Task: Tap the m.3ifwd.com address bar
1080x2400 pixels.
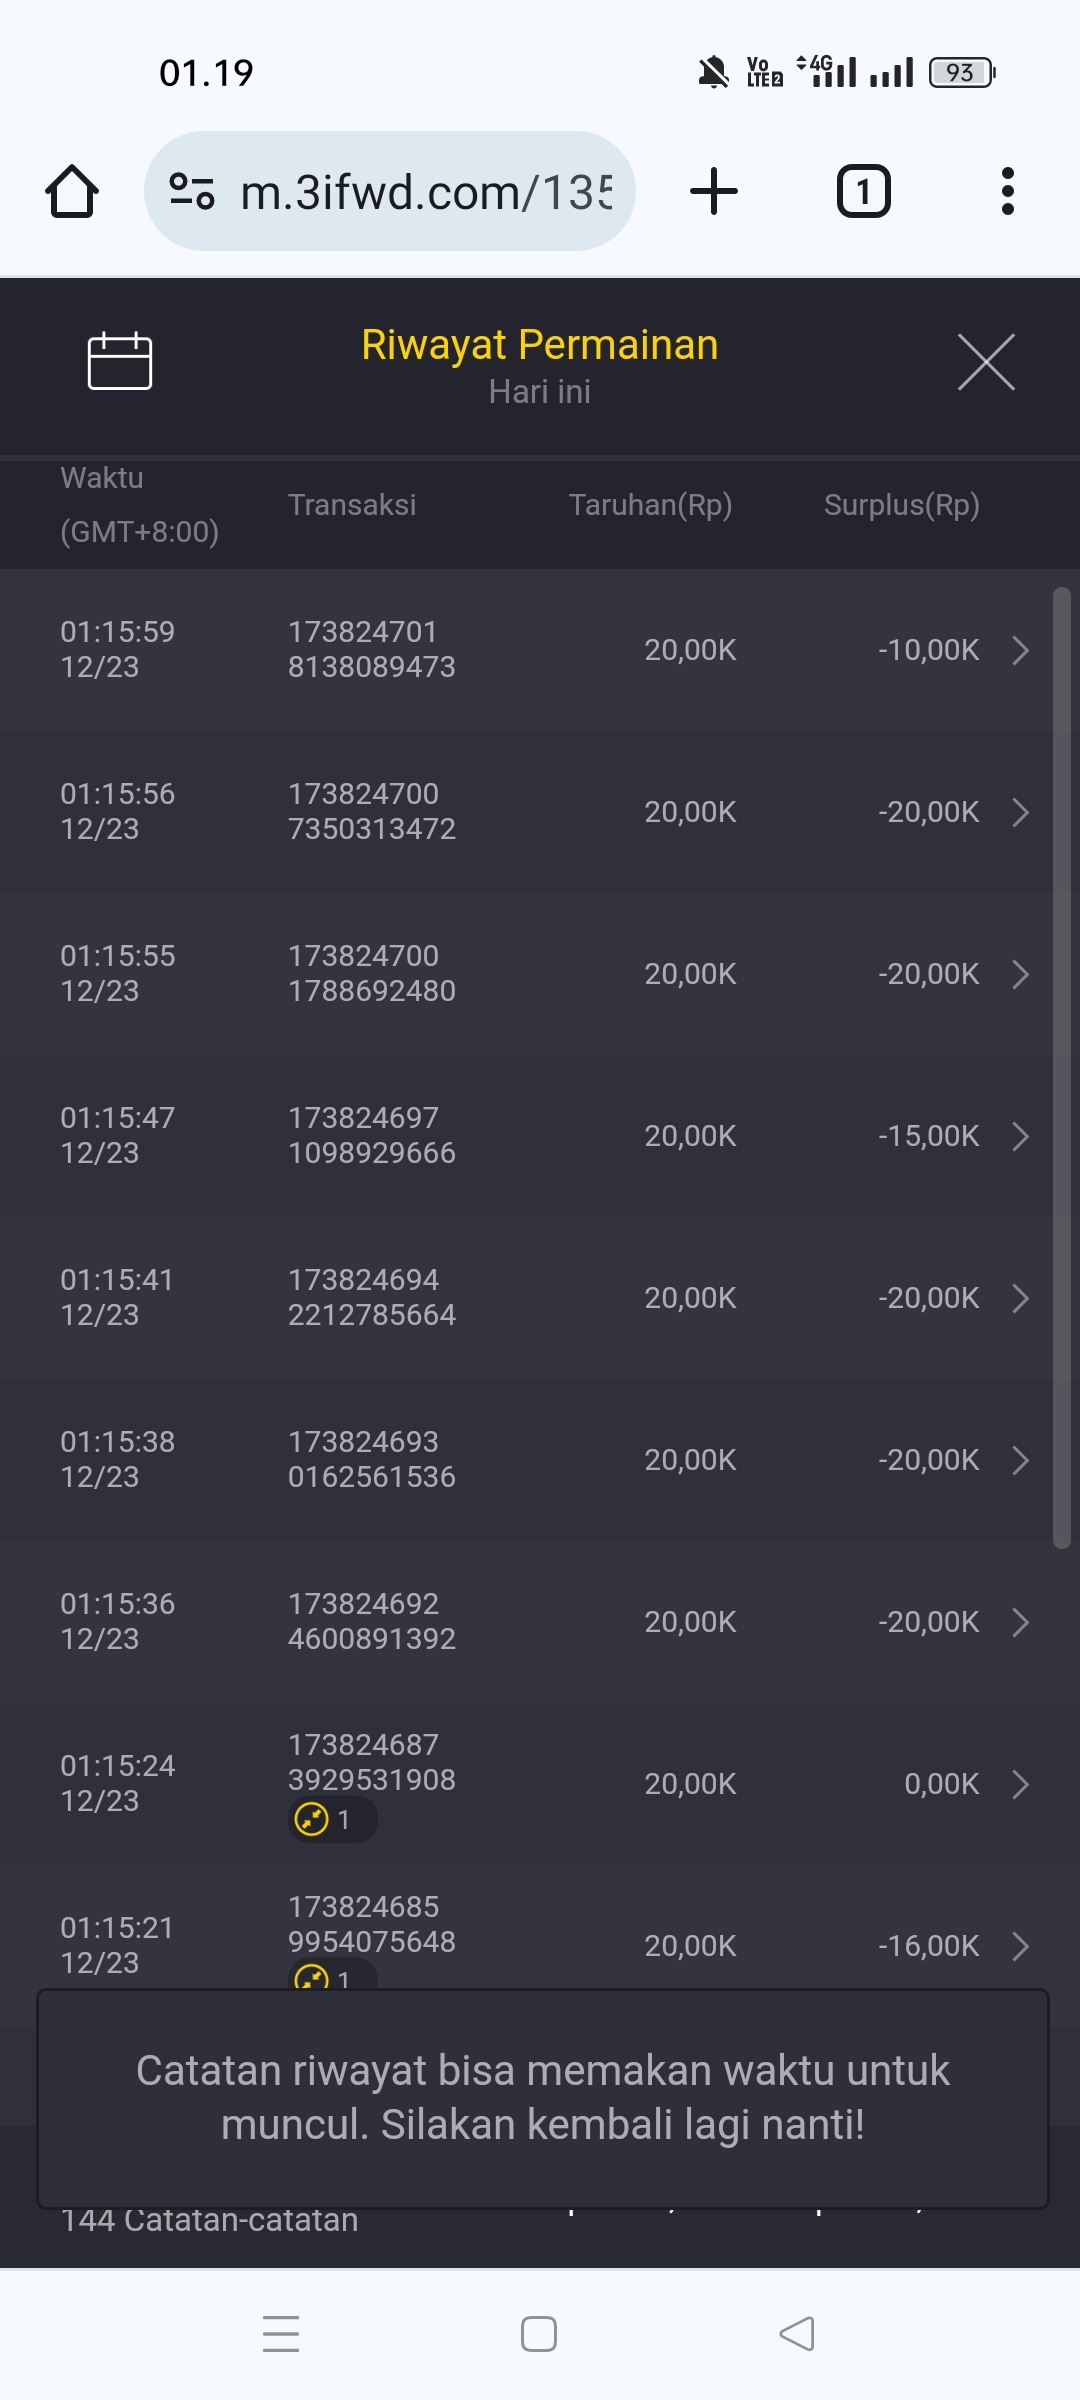Action: (x=425, y=191)
